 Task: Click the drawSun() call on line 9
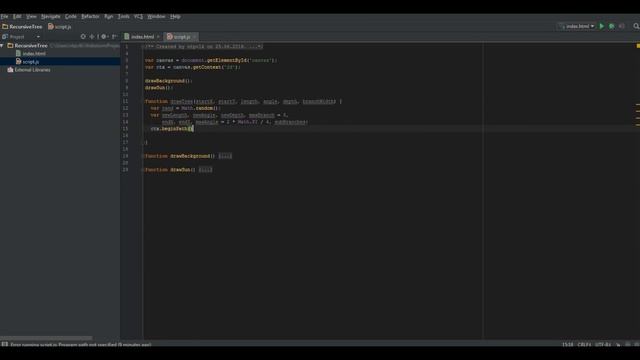coord(159,88)
